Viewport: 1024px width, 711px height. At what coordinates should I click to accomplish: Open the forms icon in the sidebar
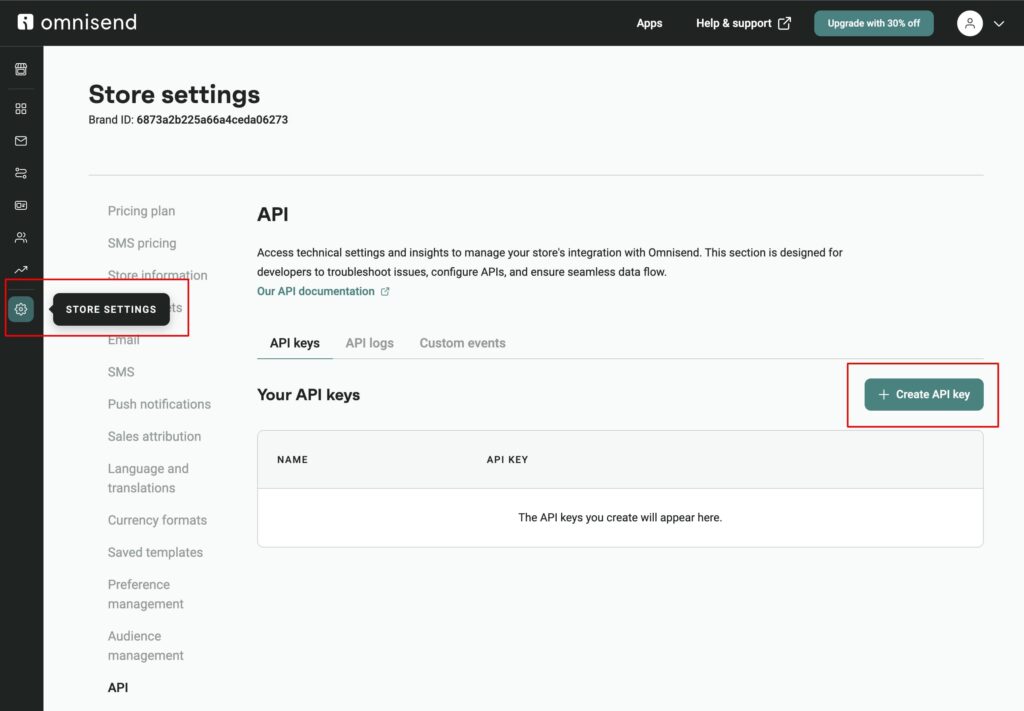point(21,204)
